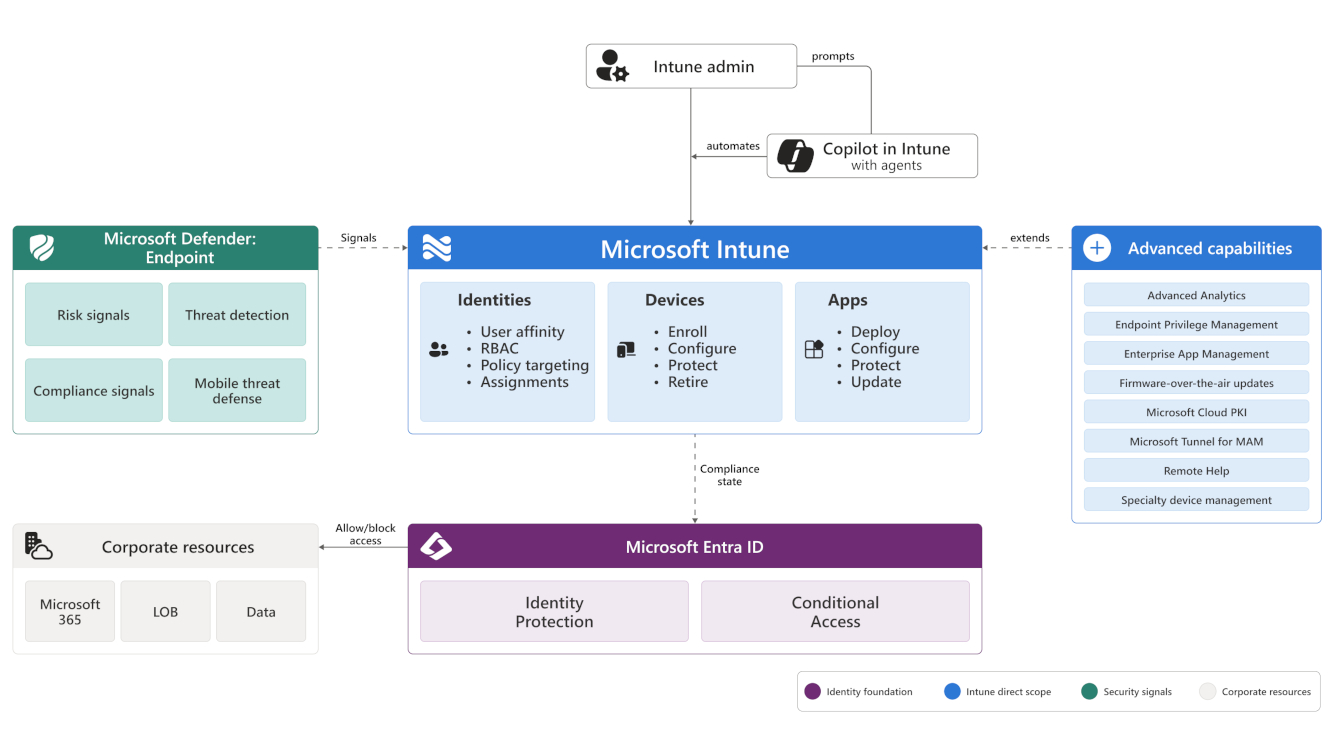Click the Microsoft Defender shield icon
1333x750 pixels.
pos(41,248)
